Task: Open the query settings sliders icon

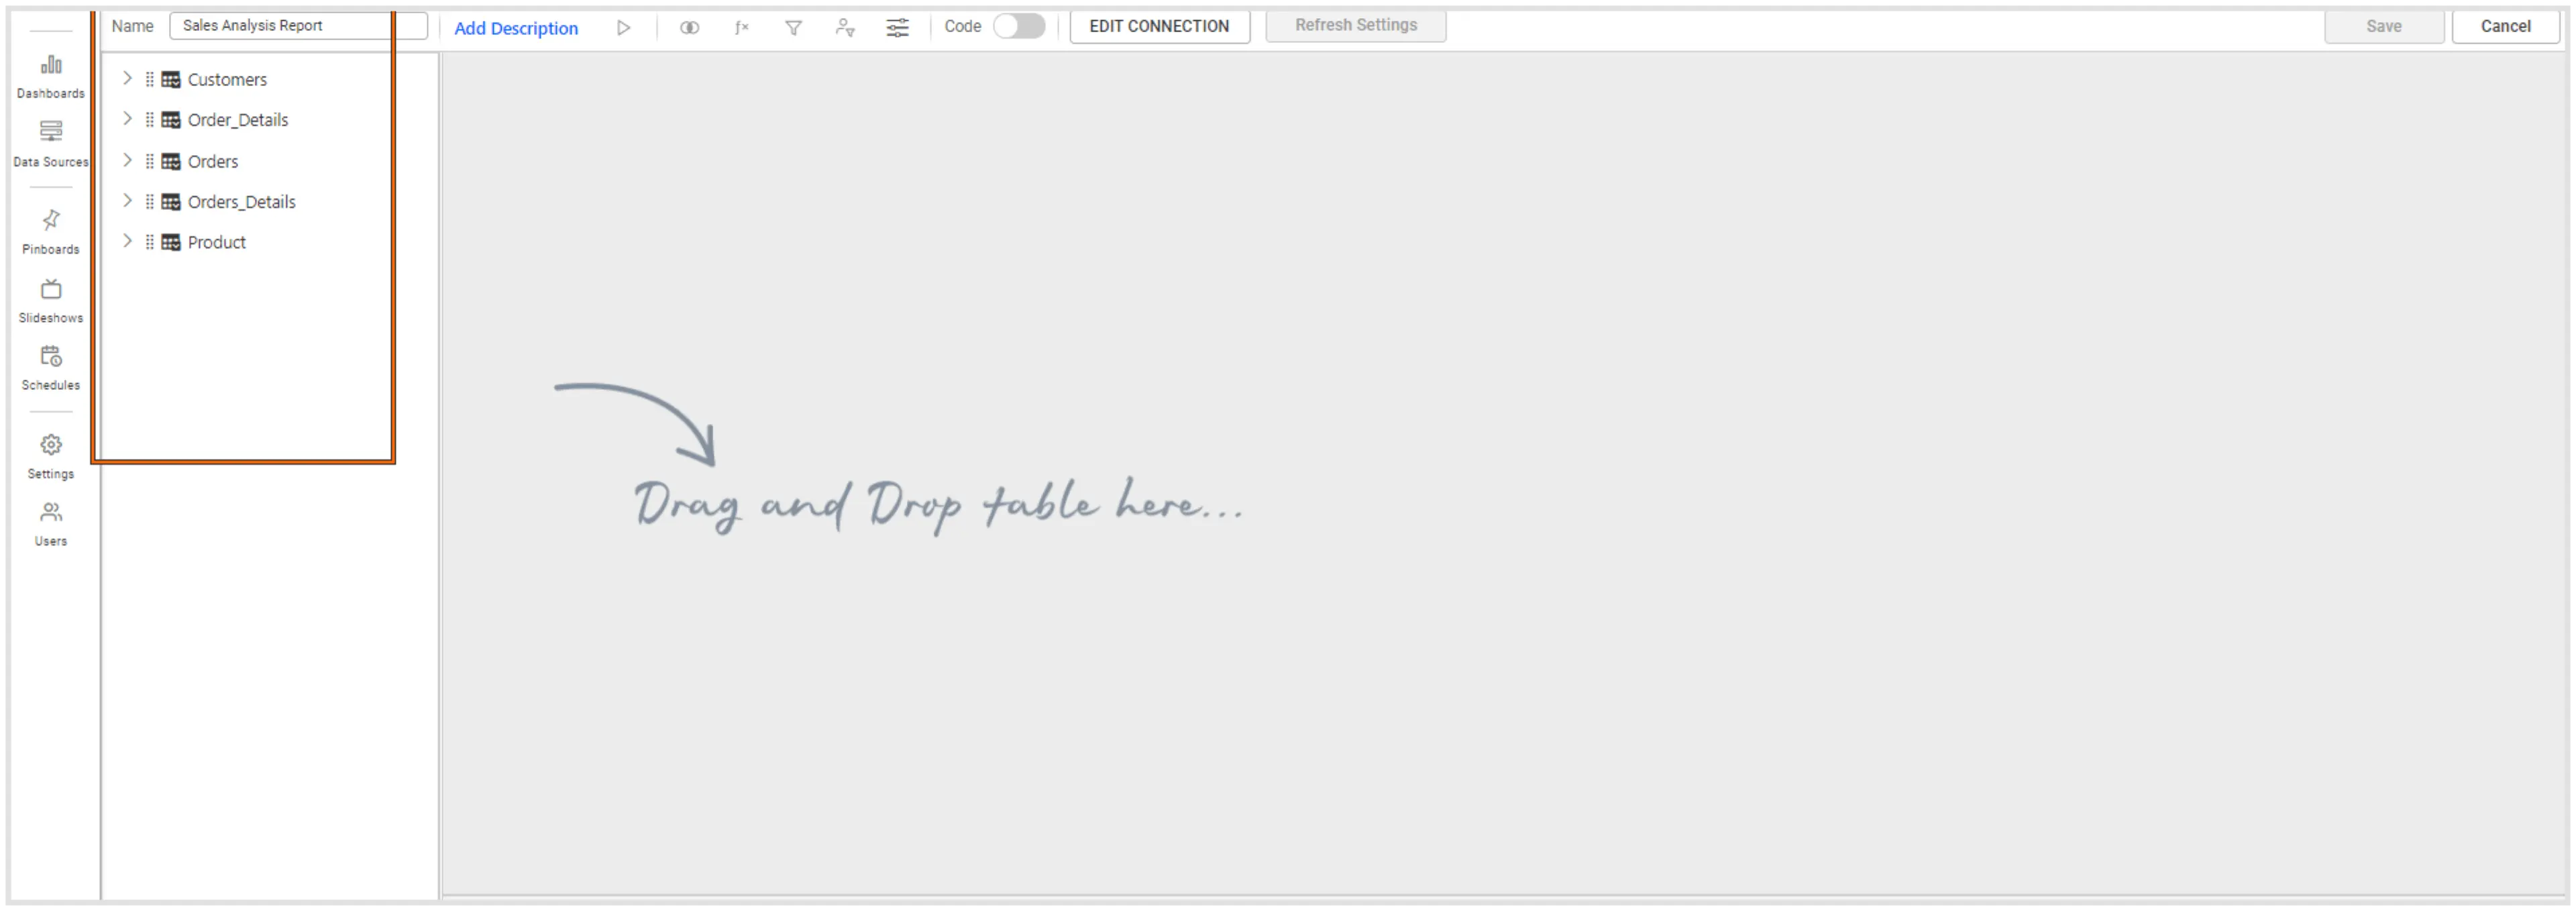Action: coord(897,28)
